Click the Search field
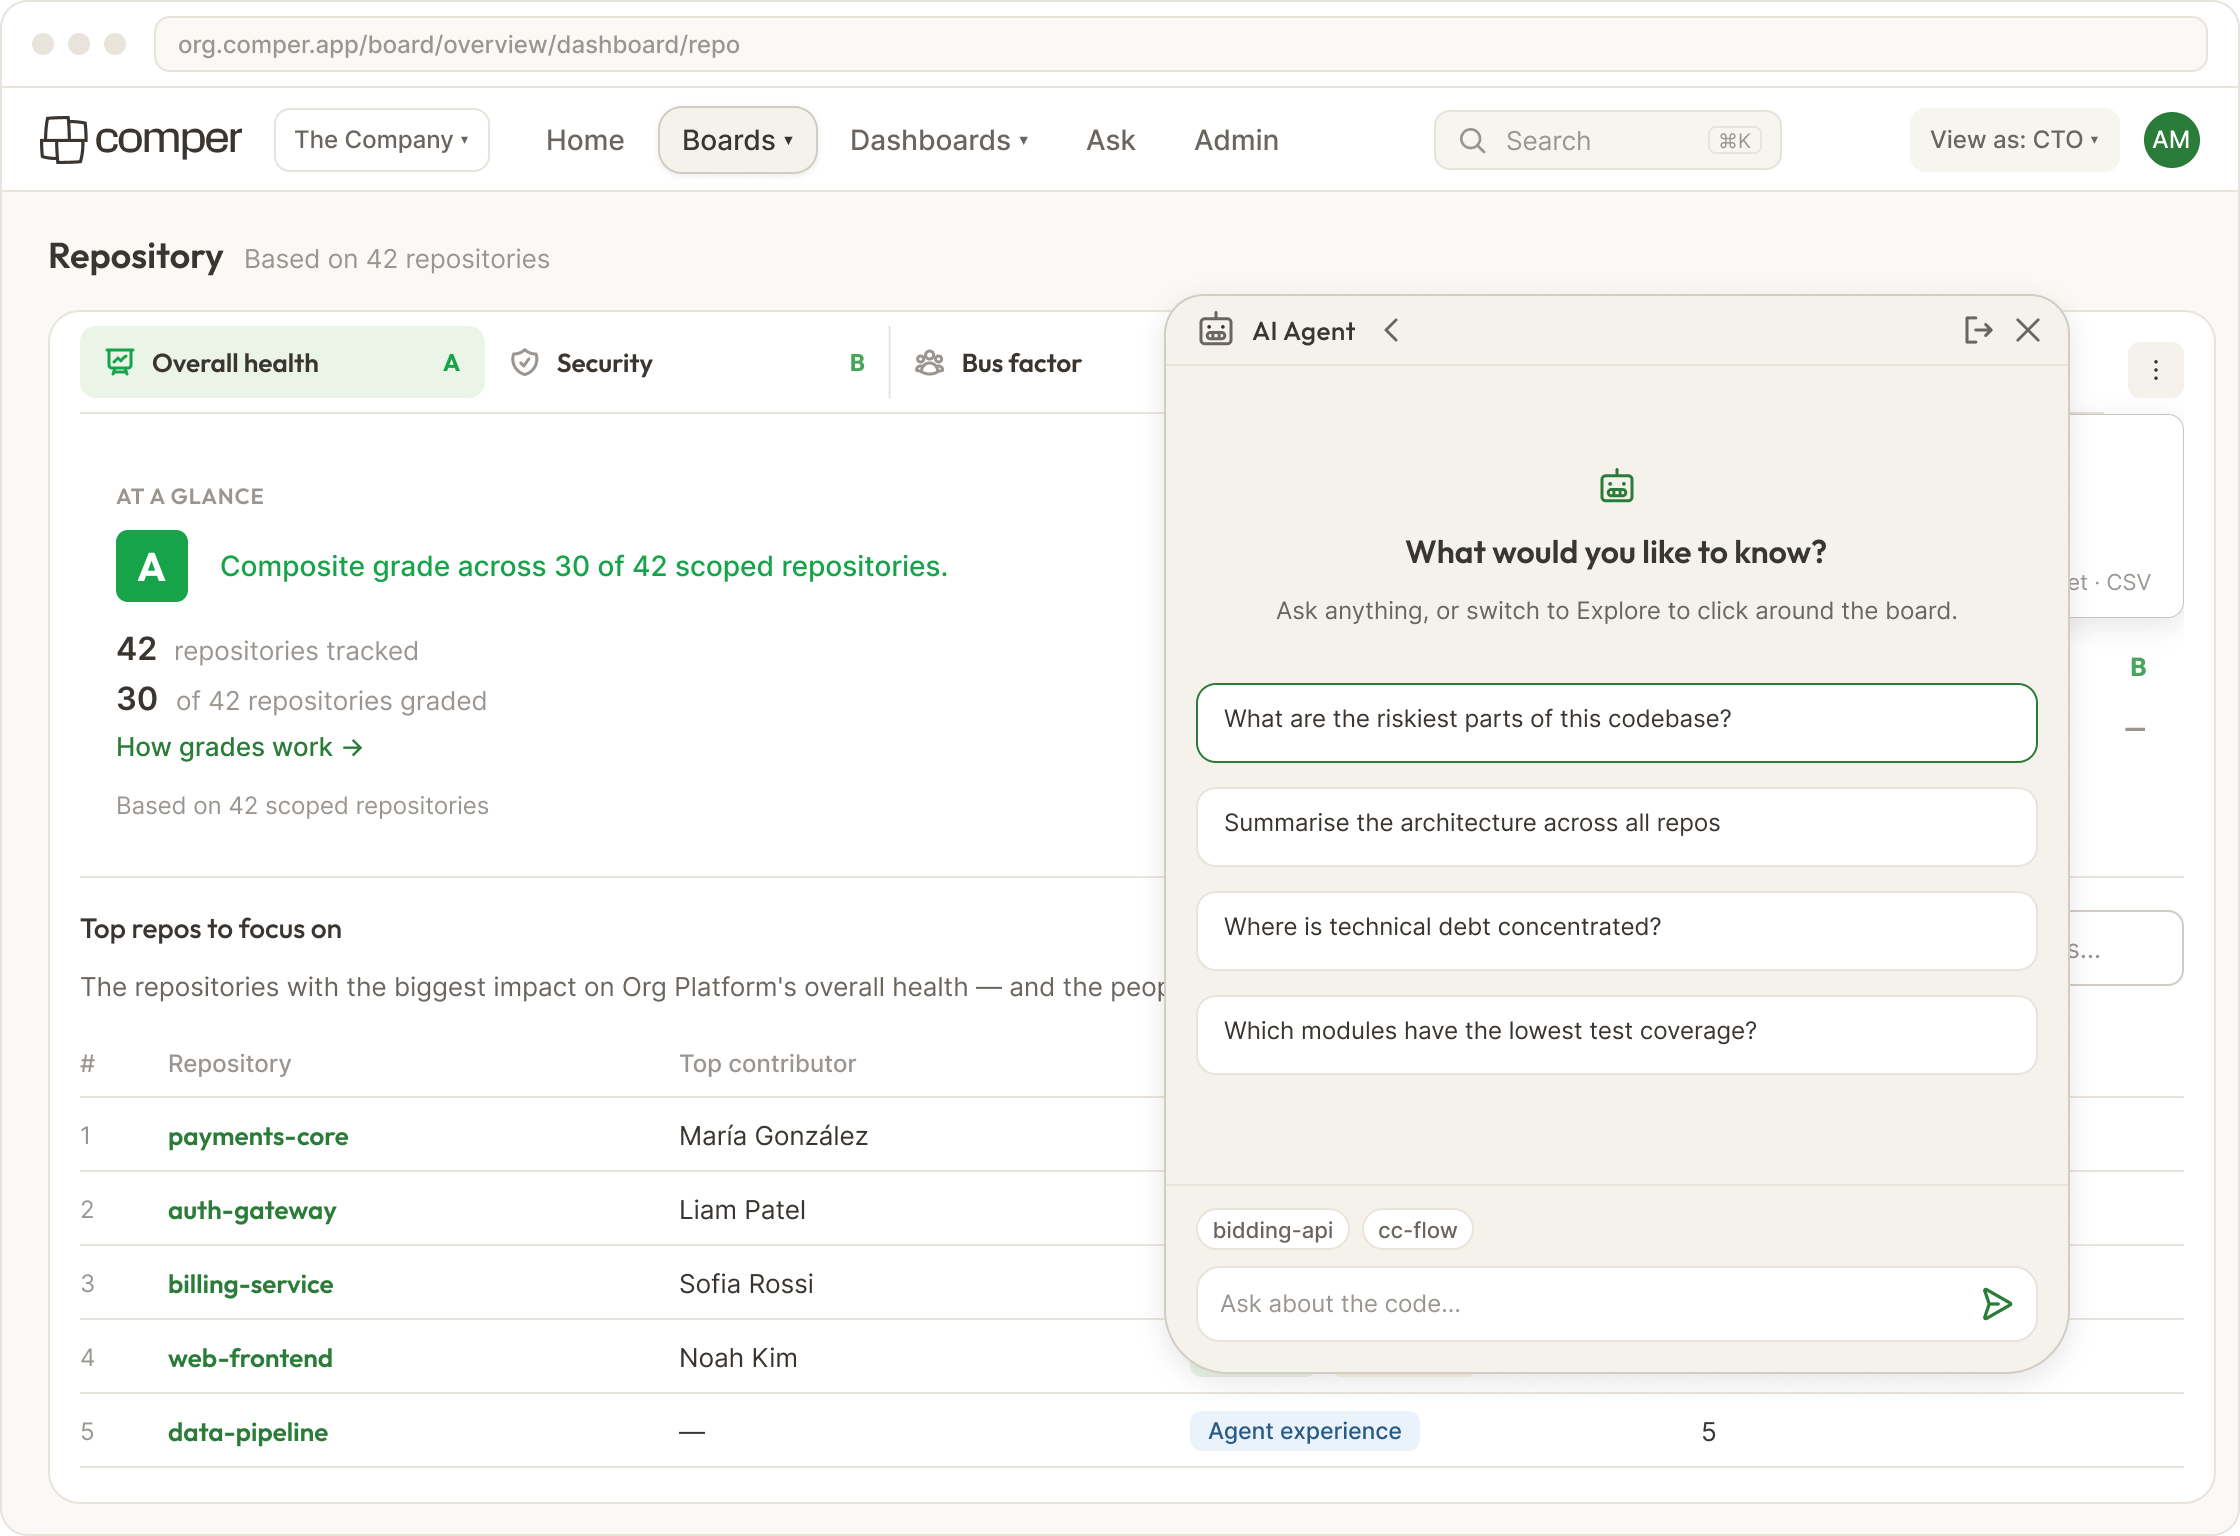2240x1536 pixels. 1608,140
